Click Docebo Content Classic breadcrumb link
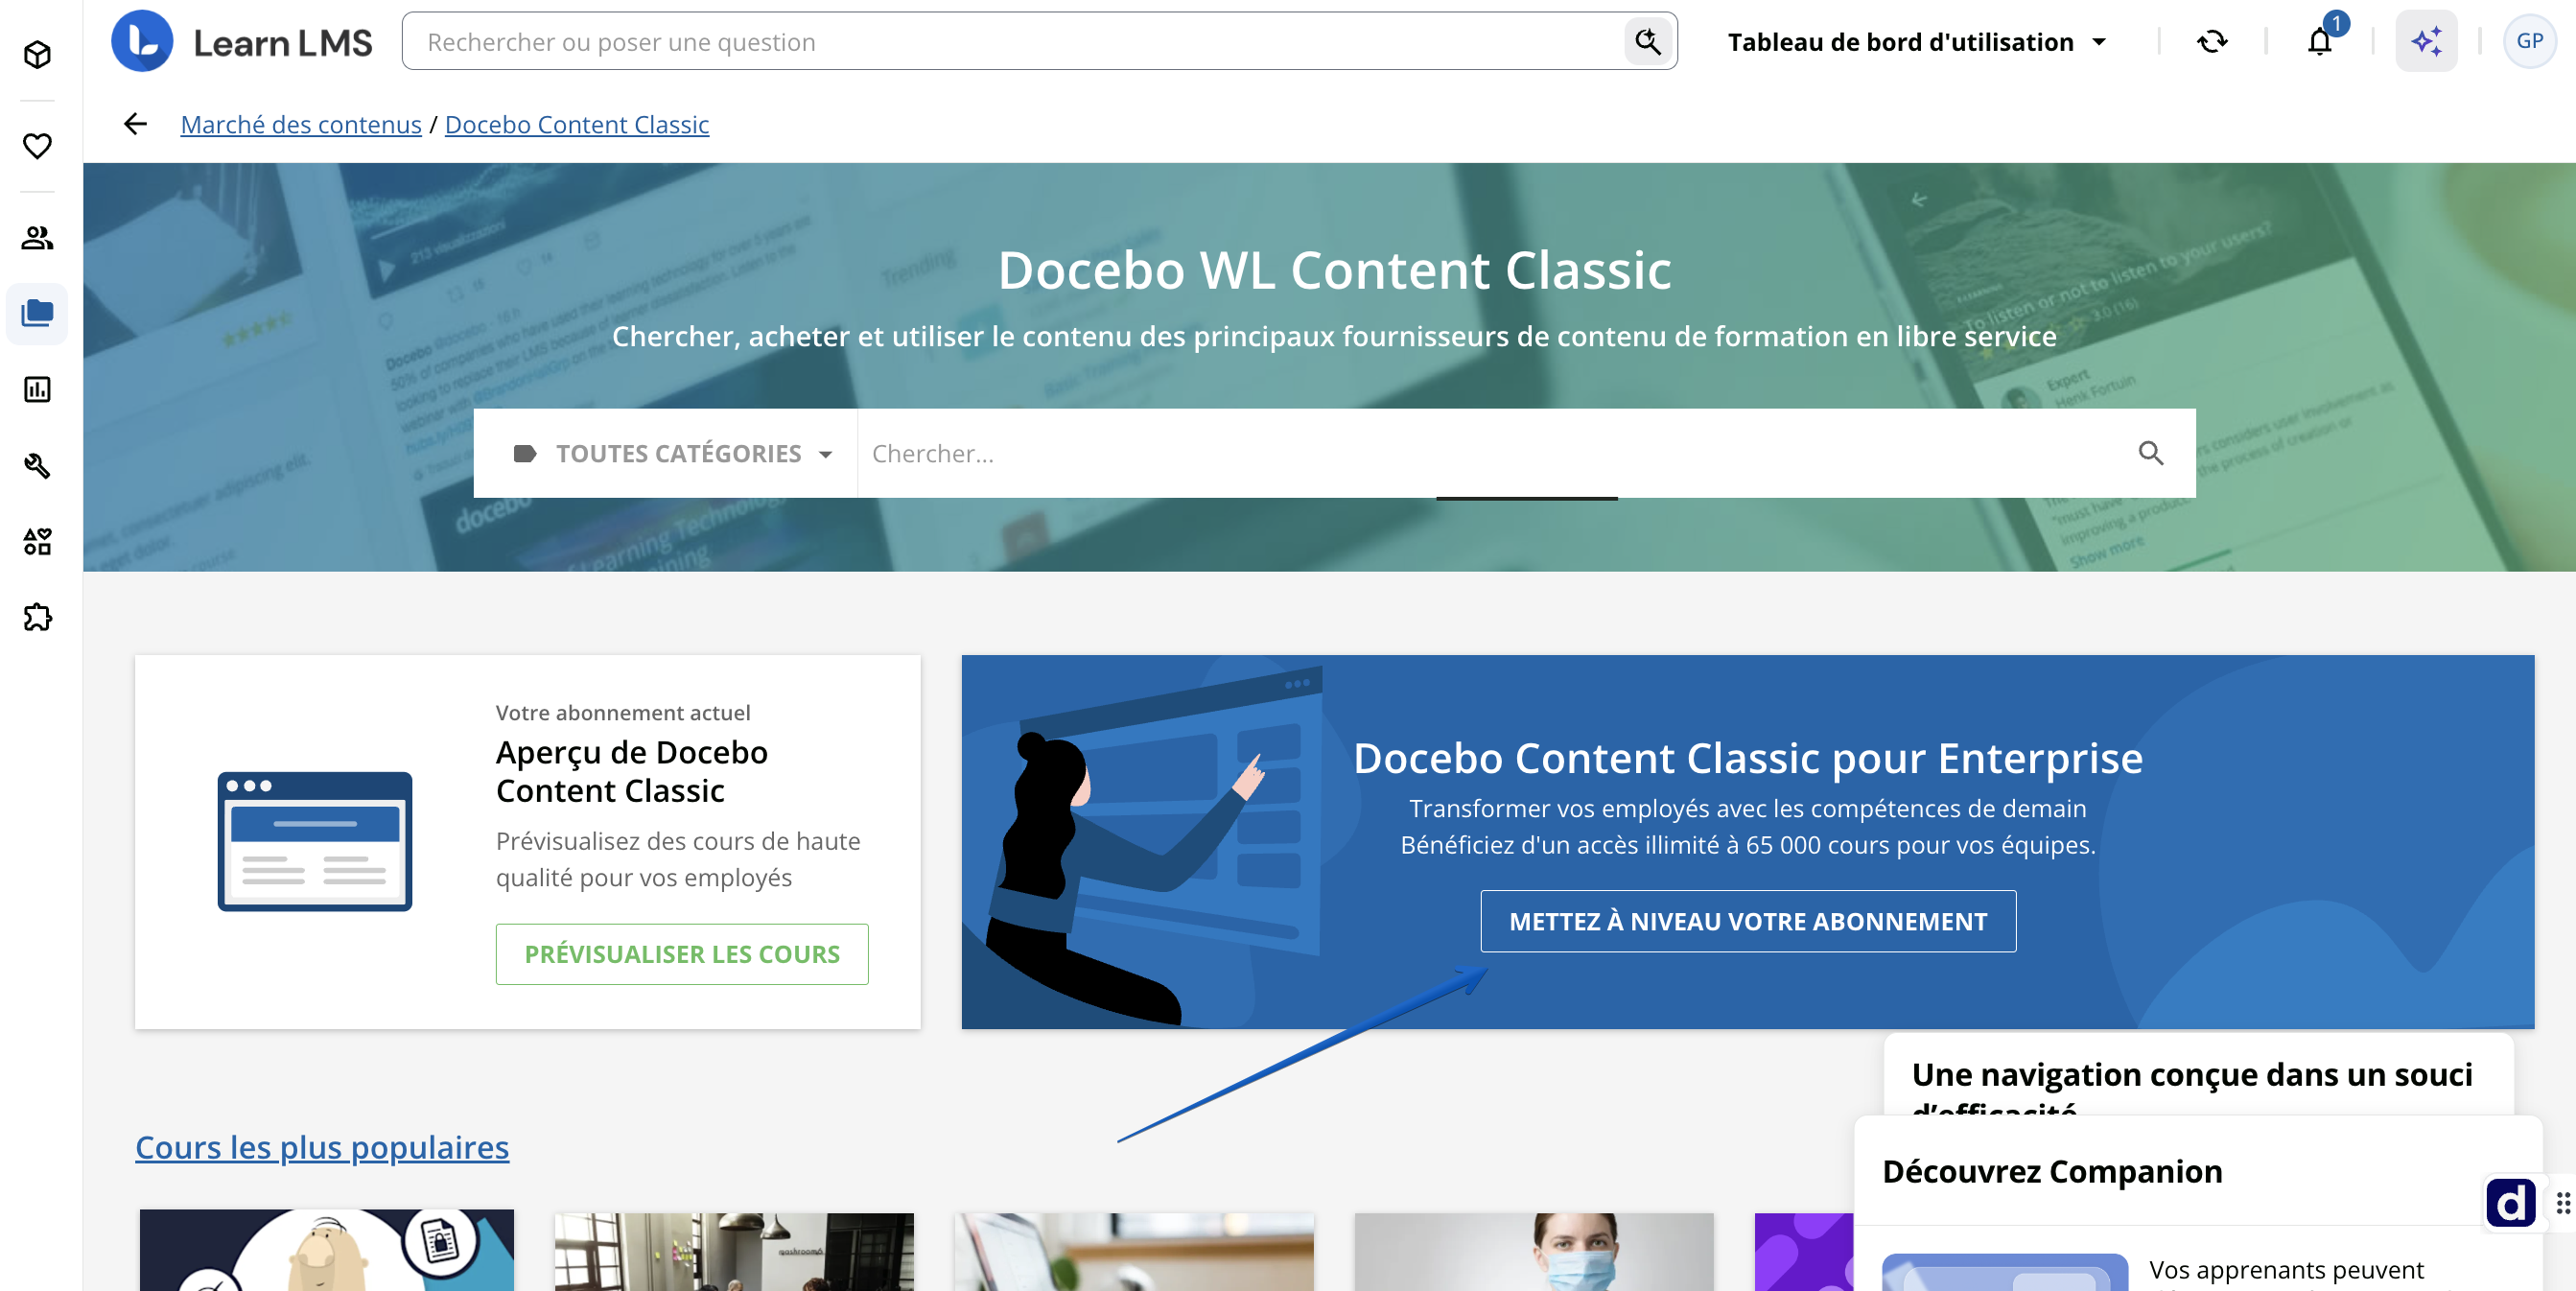This screenshot has width=2576, height=1291. 577,124
